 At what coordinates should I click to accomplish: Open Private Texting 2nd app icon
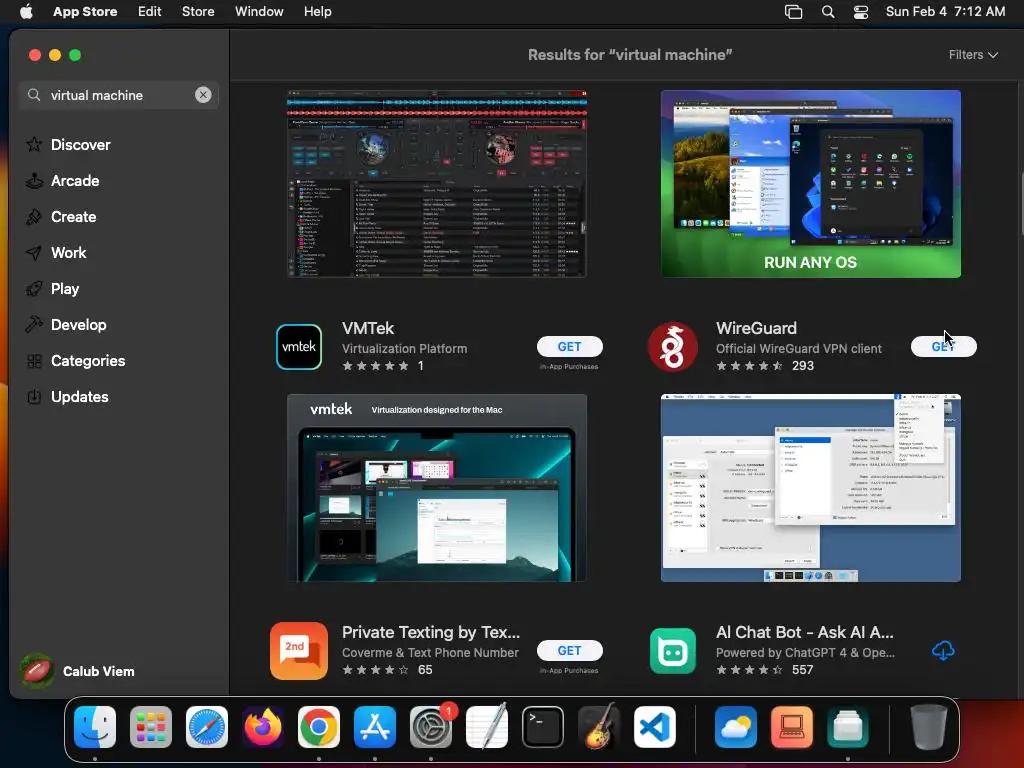tap(298, 650)
